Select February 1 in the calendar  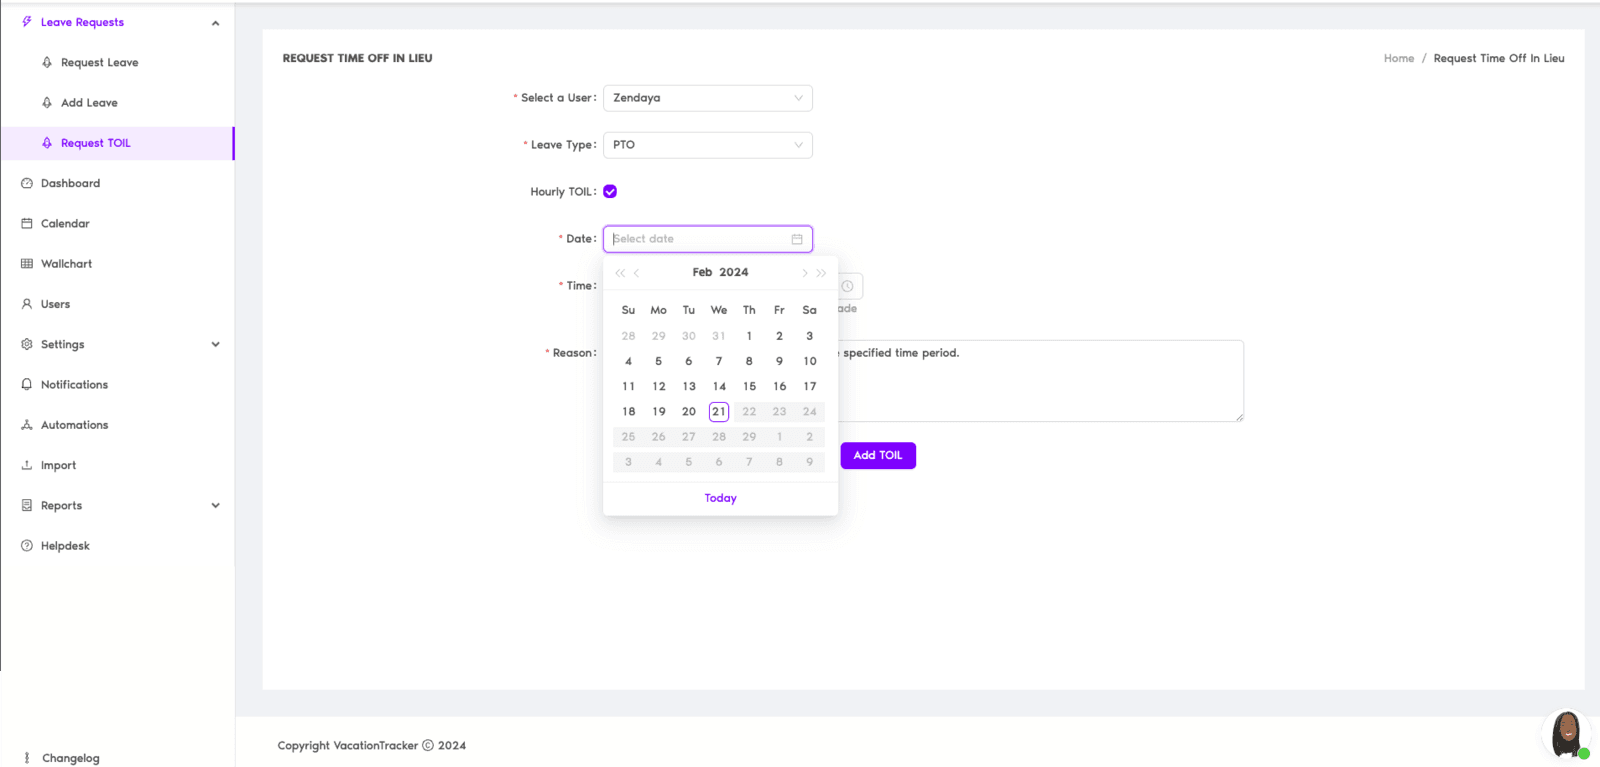pyautogui.click(x=749, y=336)
